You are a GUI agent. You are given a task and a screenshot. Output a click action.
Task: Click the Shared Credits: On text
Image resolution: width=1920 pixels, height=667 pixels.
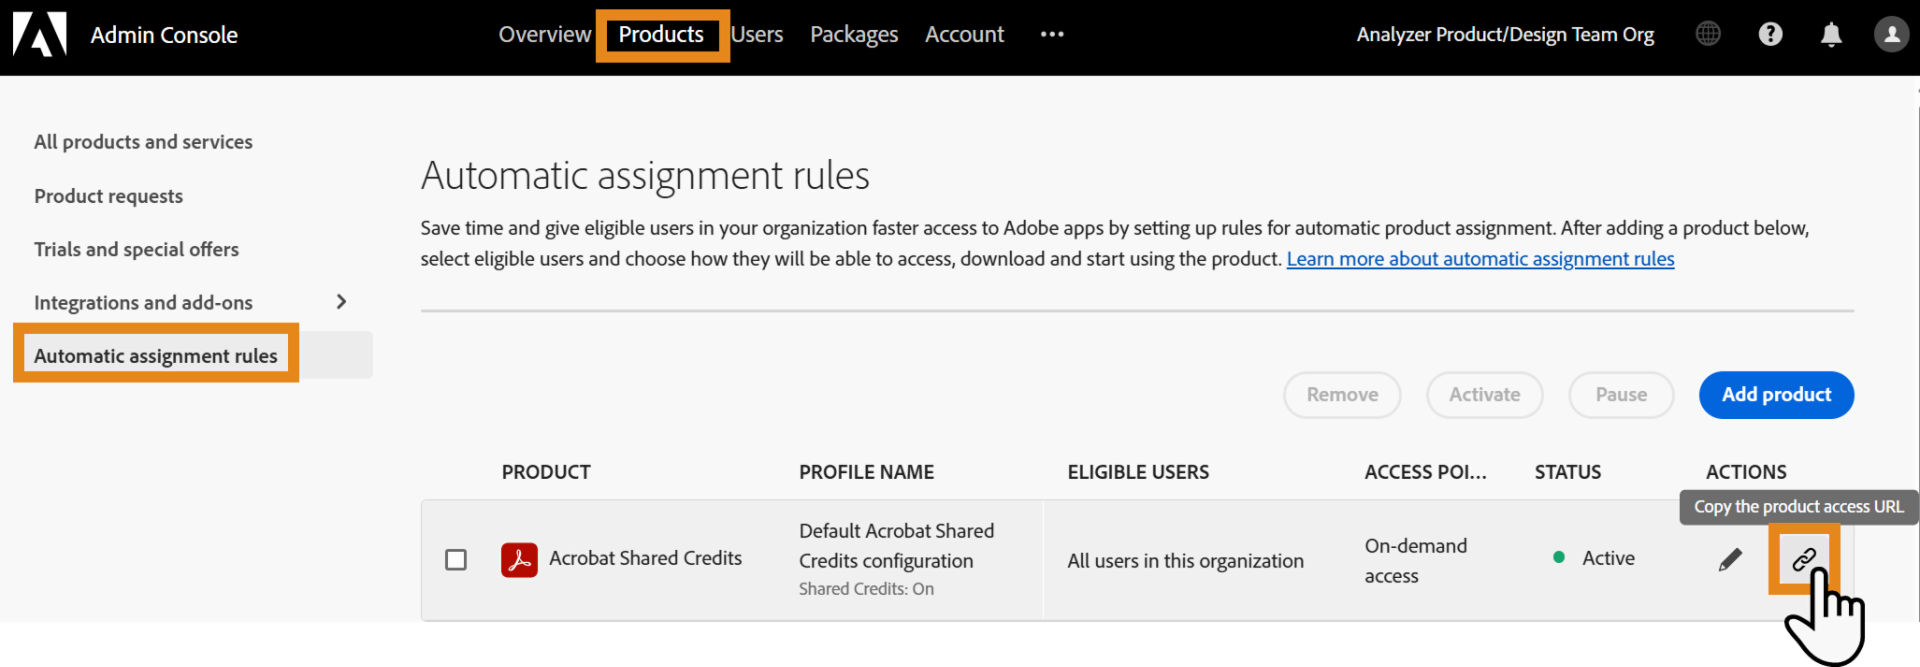866,589
